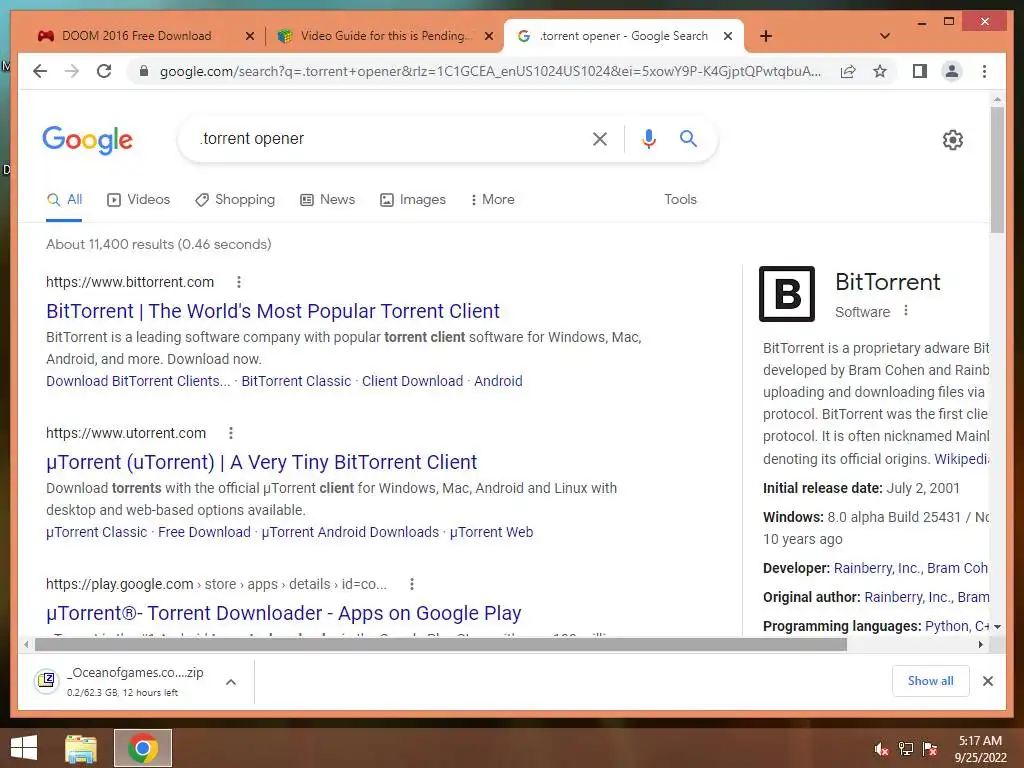Clear the search box text
This screenshot has width=1024, height=768.
click(600, 138)
